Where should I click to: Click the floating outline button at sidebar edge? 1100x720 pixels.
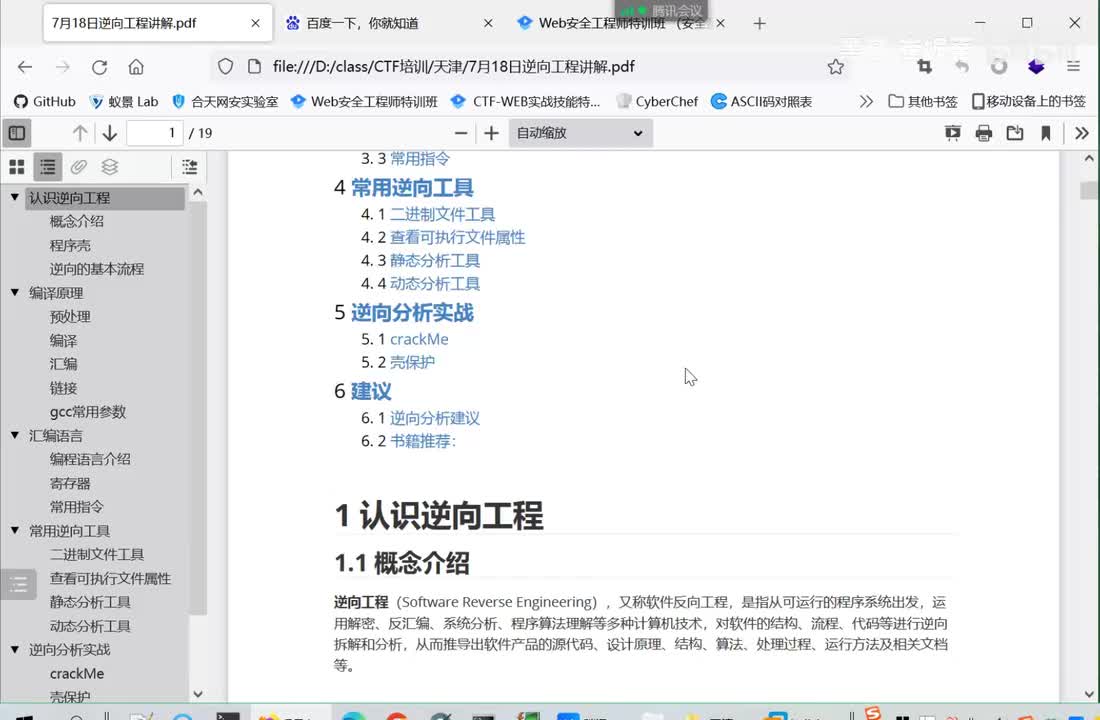[x=19, y=583]
